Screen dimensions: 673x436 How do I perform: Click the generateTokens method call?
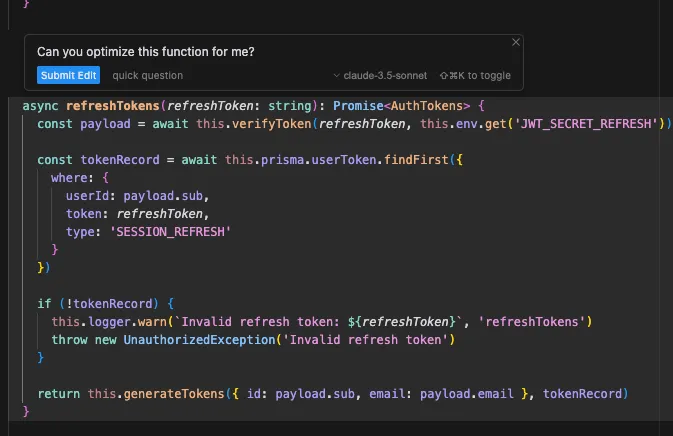tap(174, 394)
